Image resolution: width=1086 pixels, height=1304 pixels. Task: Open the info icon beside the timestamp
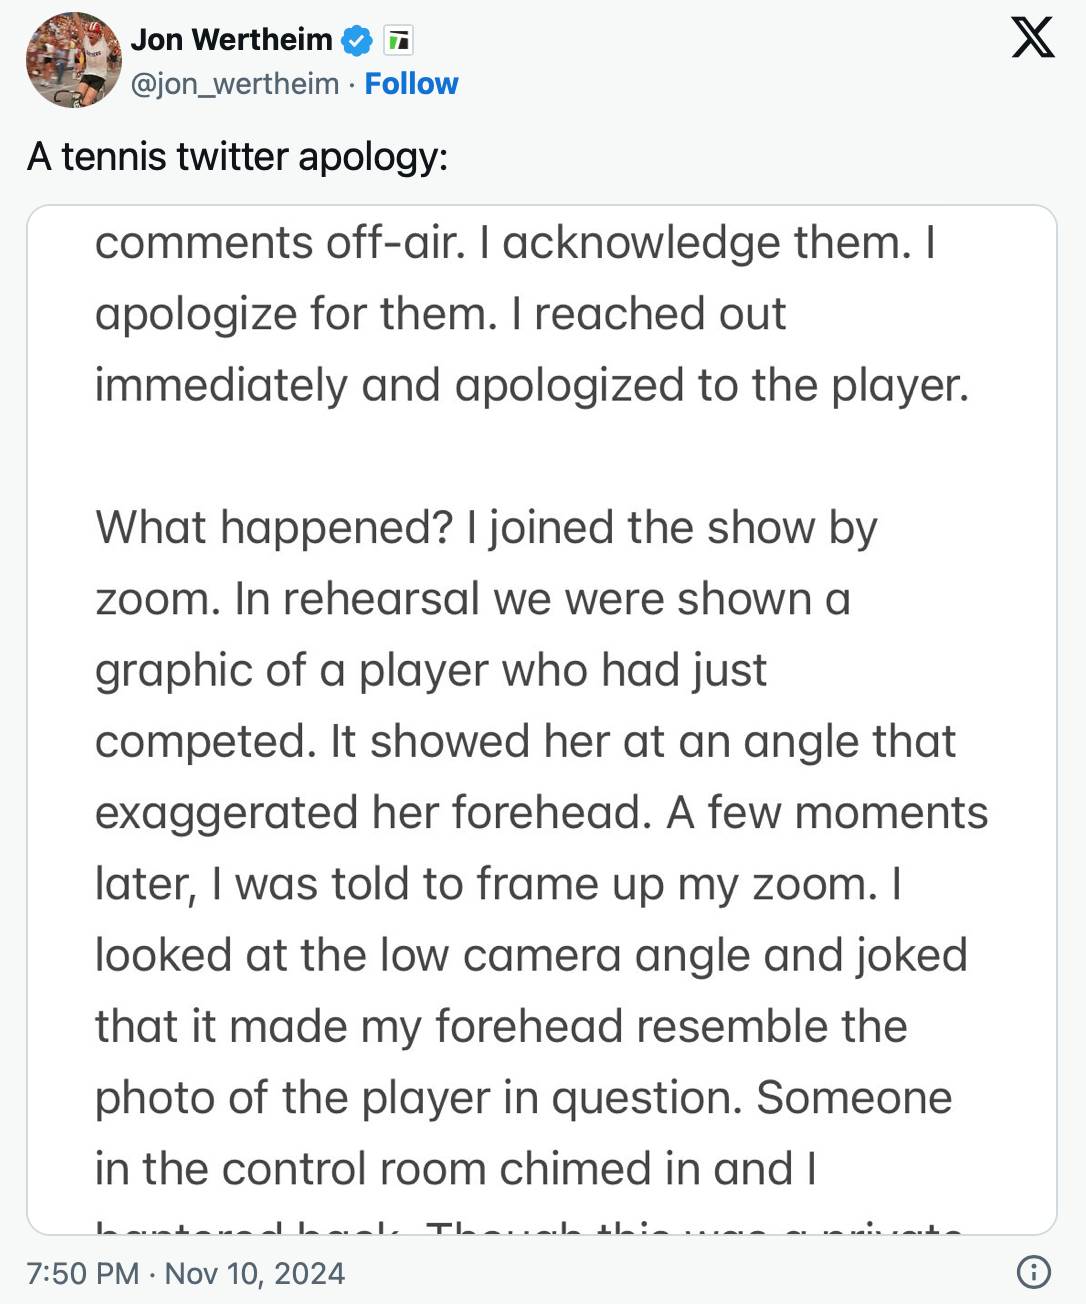1033,1272
